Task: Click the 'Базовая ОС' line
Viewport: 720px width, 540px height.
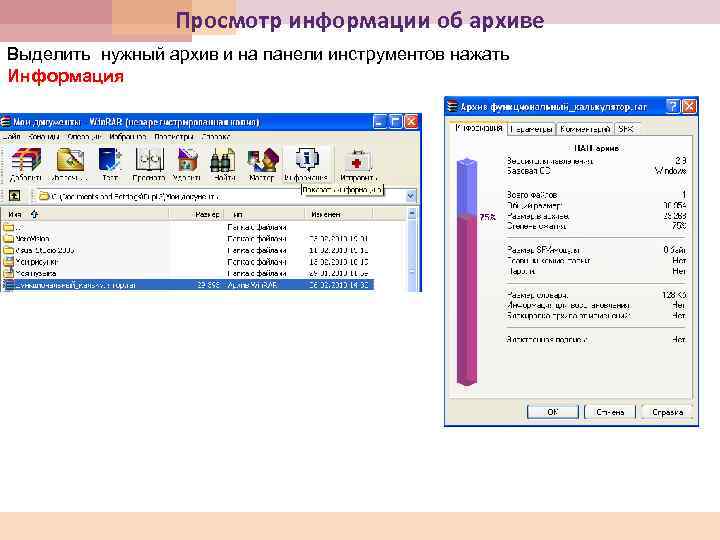Action: pyautogui.click(x=596, y=171)
